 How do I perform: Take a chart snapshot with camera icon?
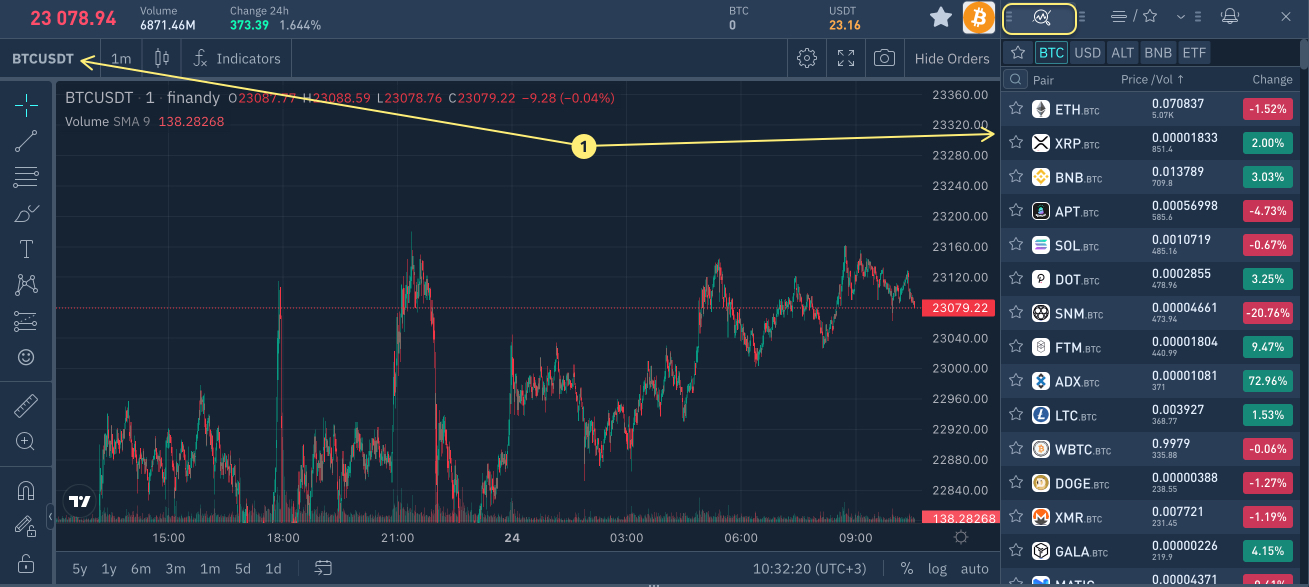(883, 58)
